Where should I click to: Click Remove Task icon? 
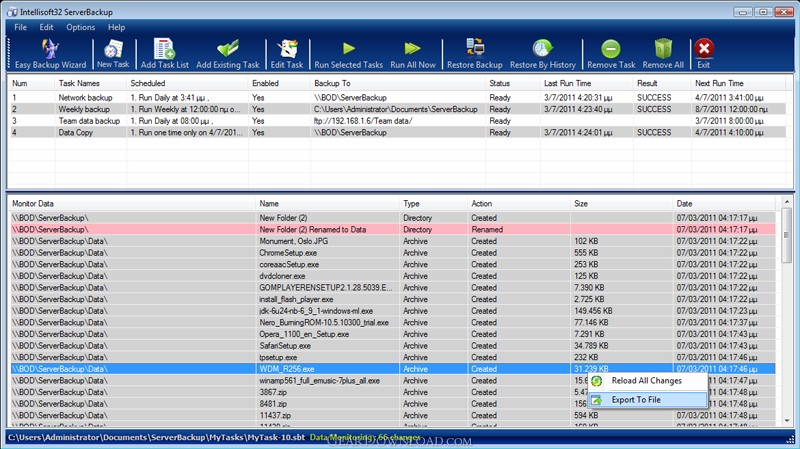point(611,49)
